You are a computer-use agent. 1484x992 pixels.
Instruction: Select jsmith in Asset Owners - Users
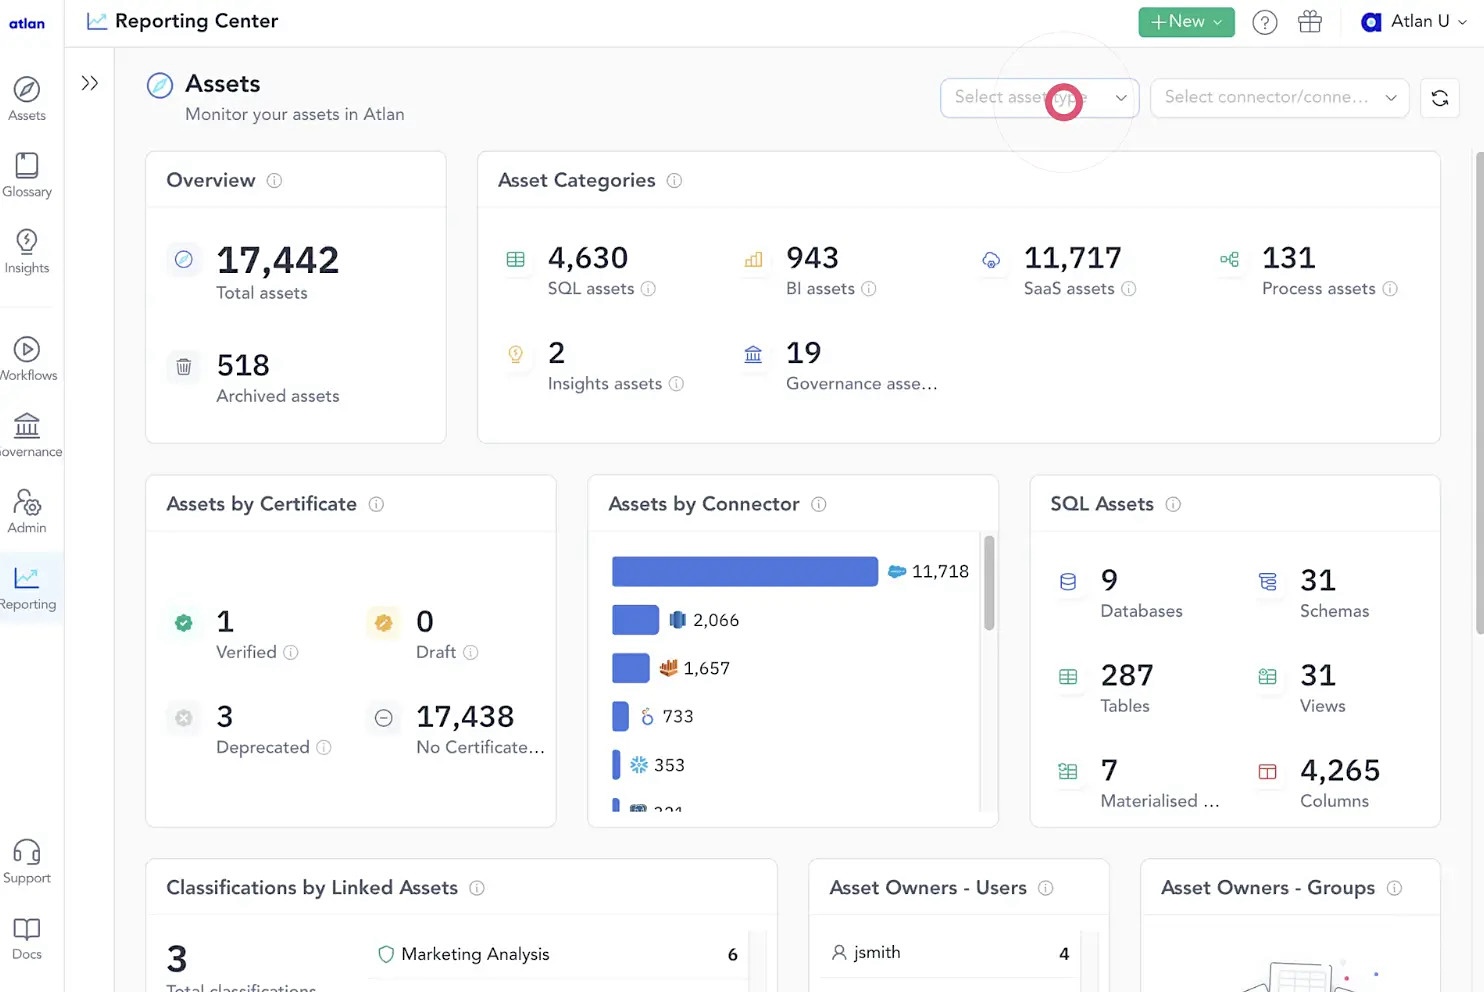point(876,952)
